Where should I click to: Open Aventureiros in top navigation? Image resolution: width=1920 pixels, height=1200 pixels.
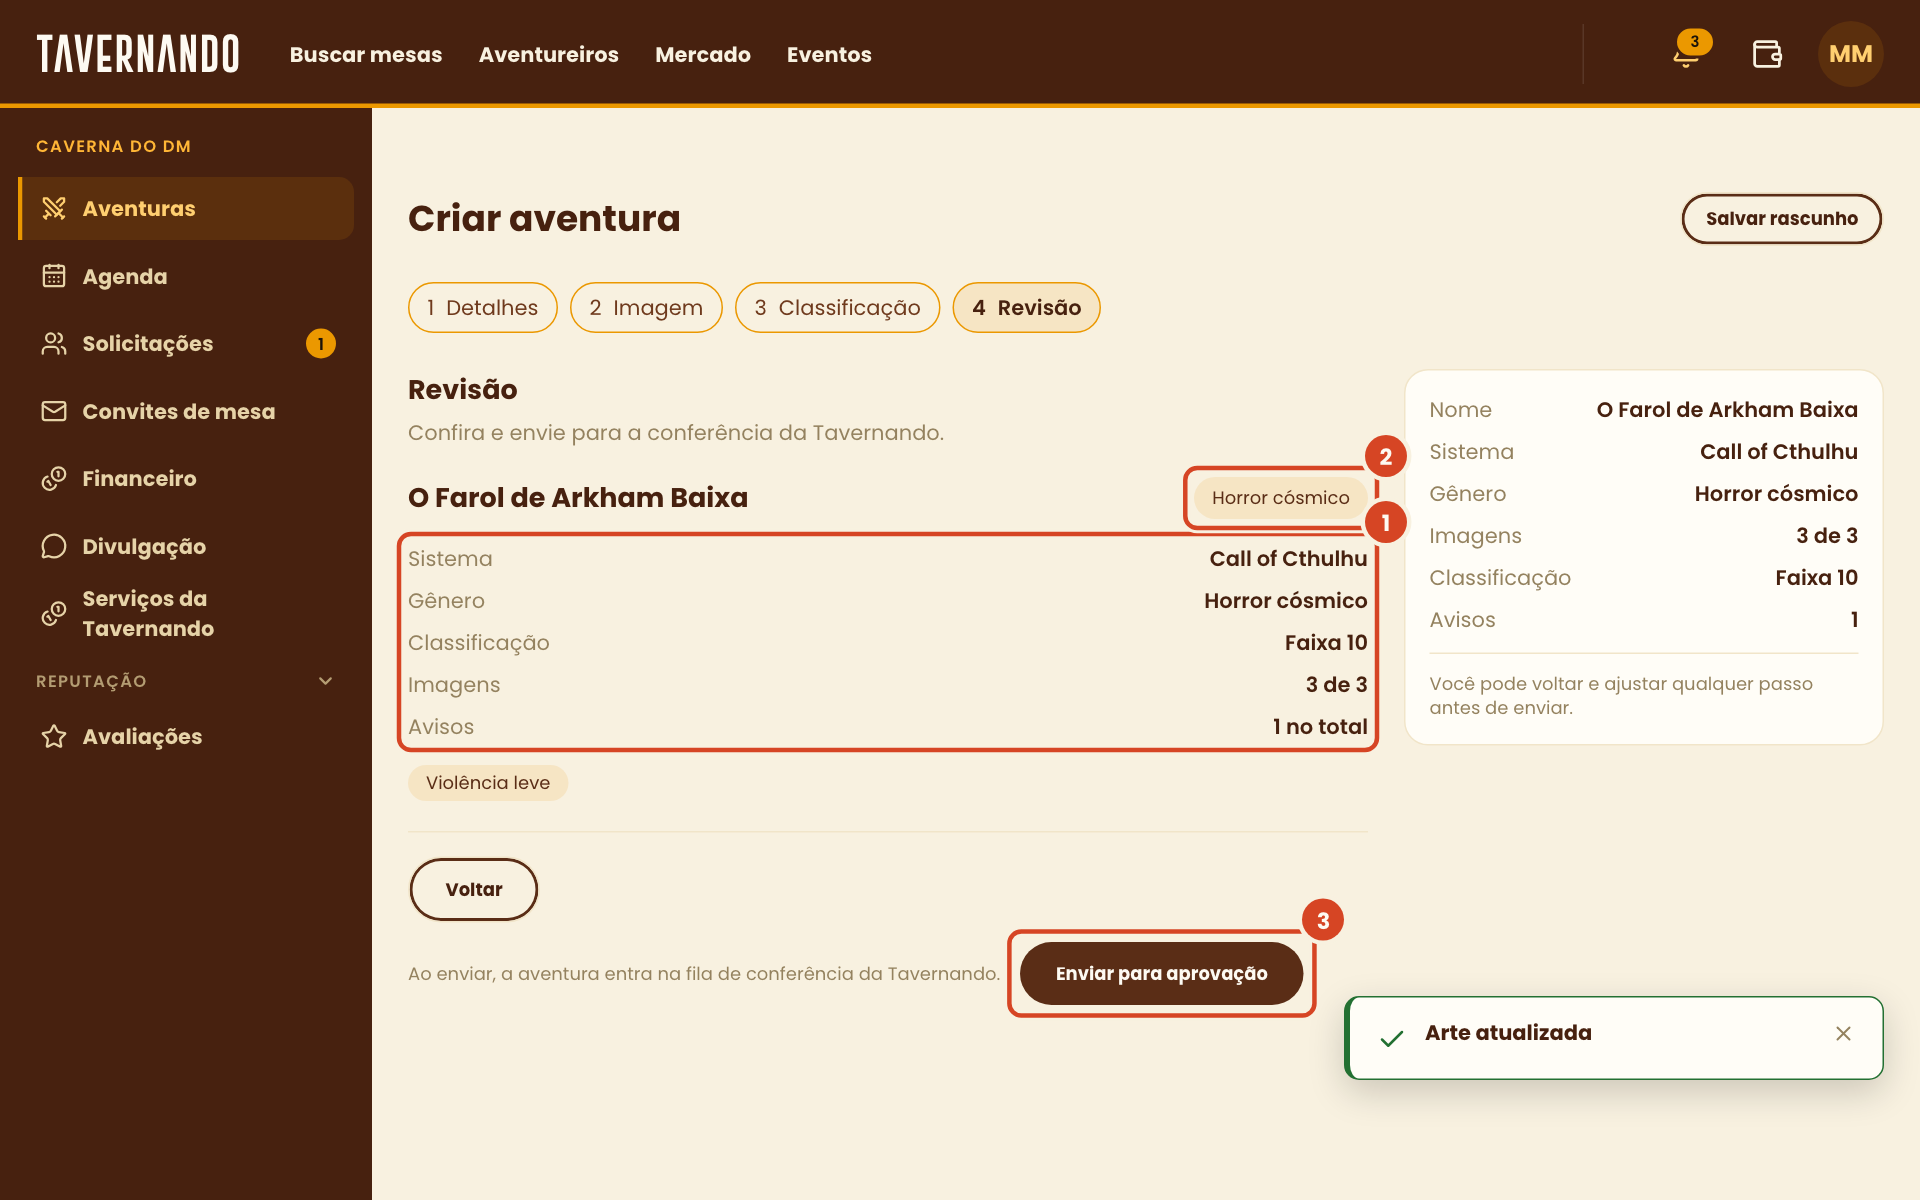coord(549,54)
